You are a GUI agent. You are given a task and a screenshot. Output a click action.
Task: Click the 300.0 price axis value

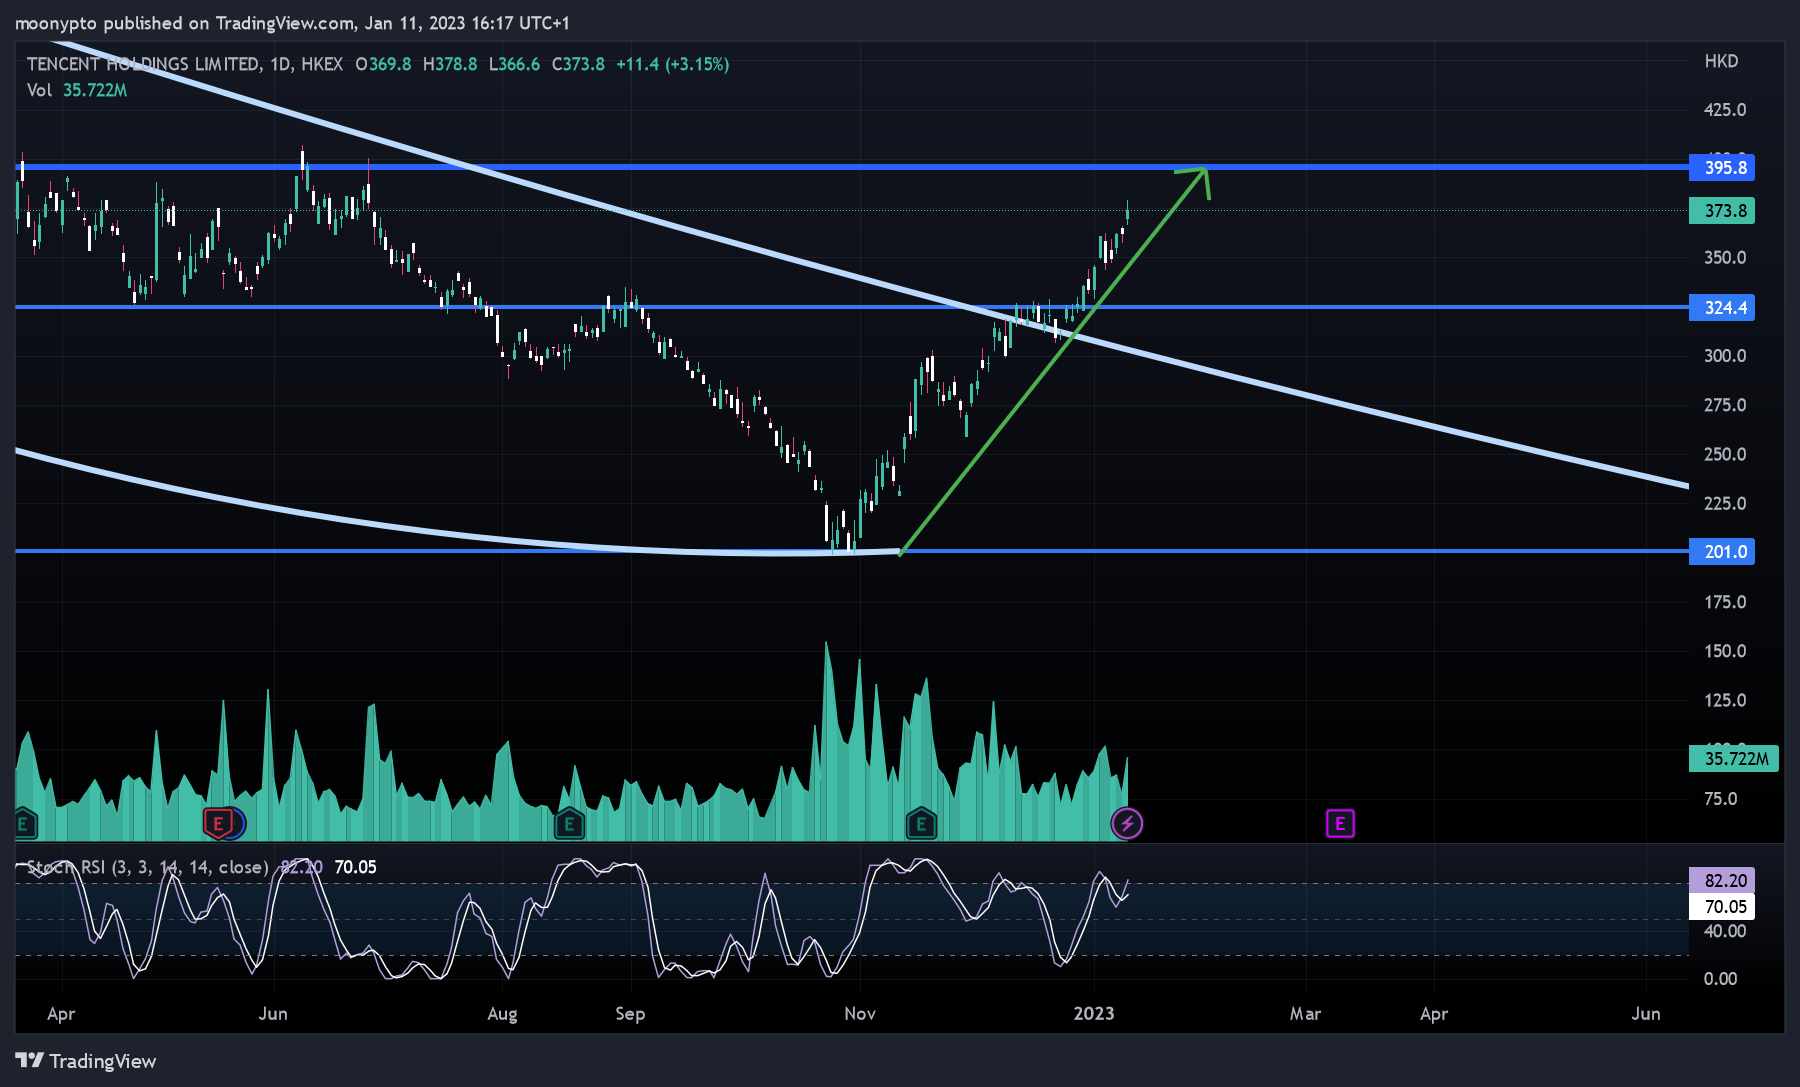coord(1725,356)
